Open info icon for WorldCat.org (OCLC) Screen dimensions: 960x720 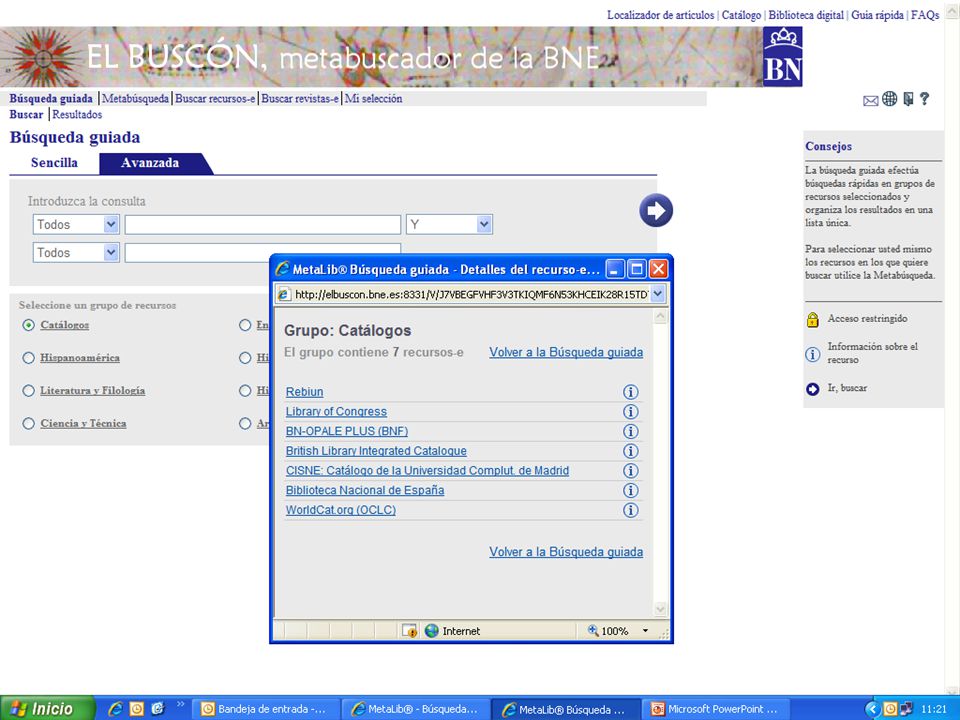click(630, 510)
